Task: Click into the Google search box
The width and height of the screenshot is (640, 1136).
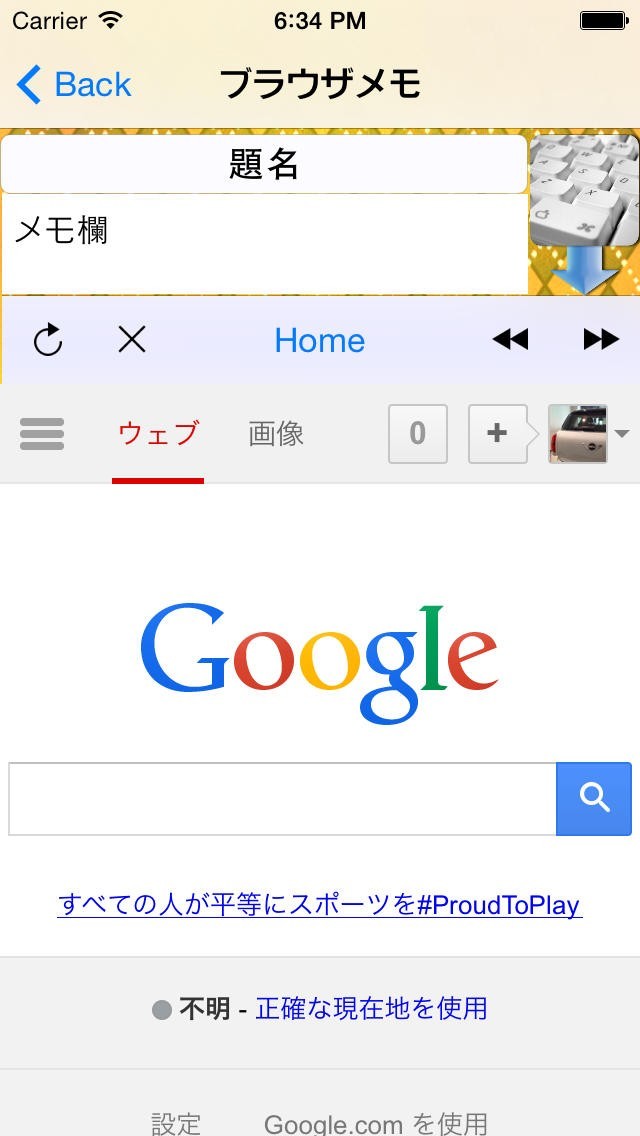Action: pos(283,799)
